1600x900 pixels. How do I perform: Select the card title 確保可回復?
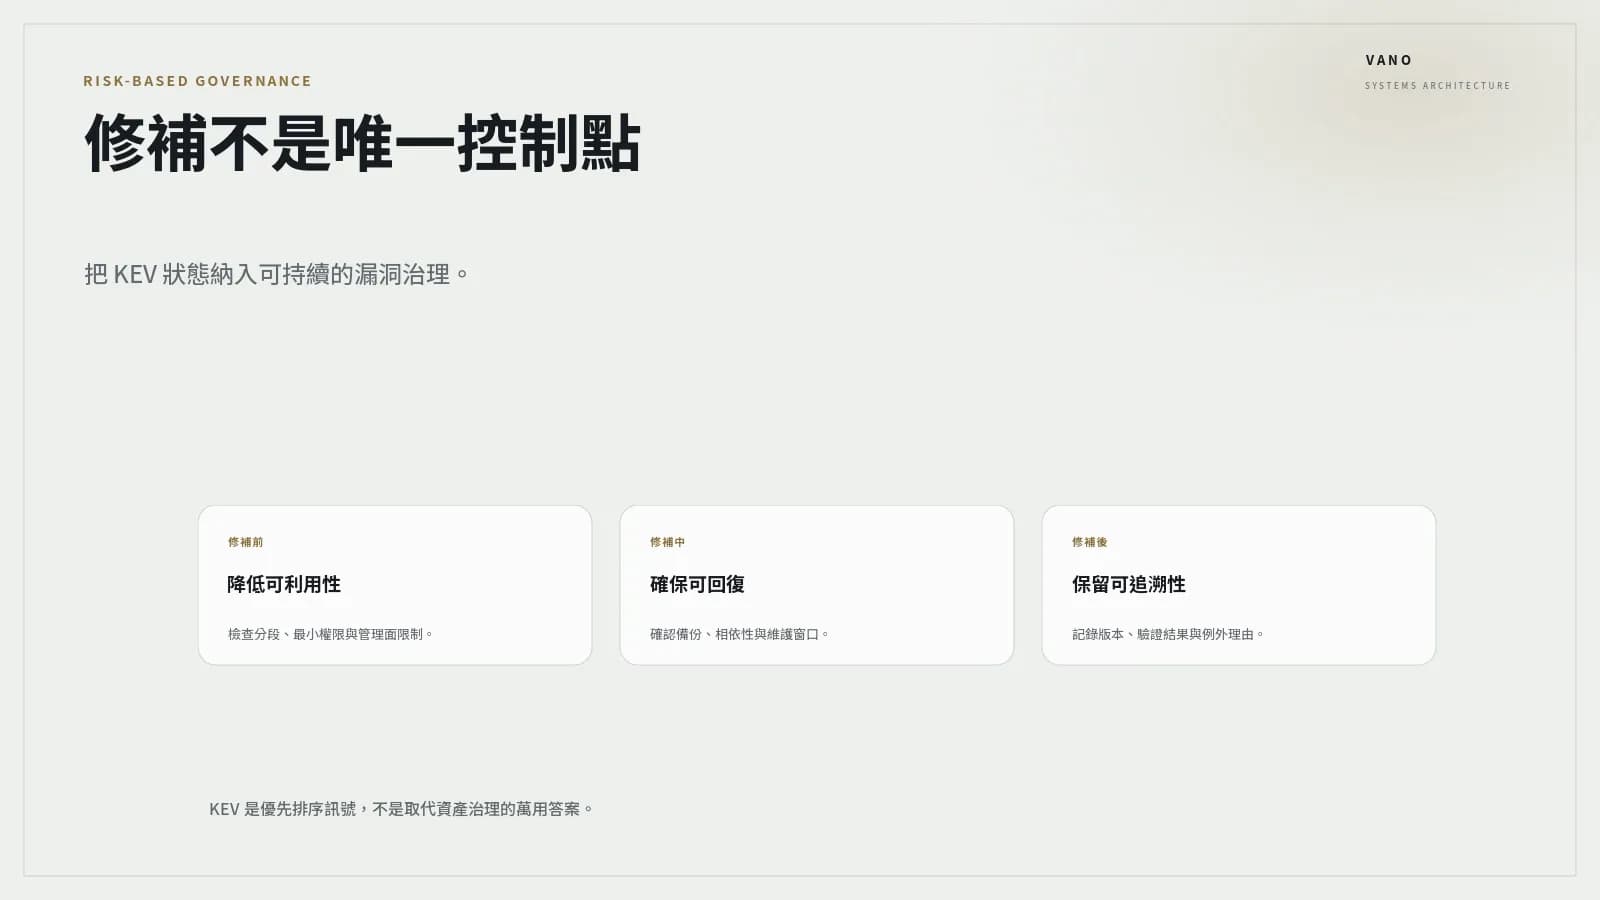tap(697, 584)
